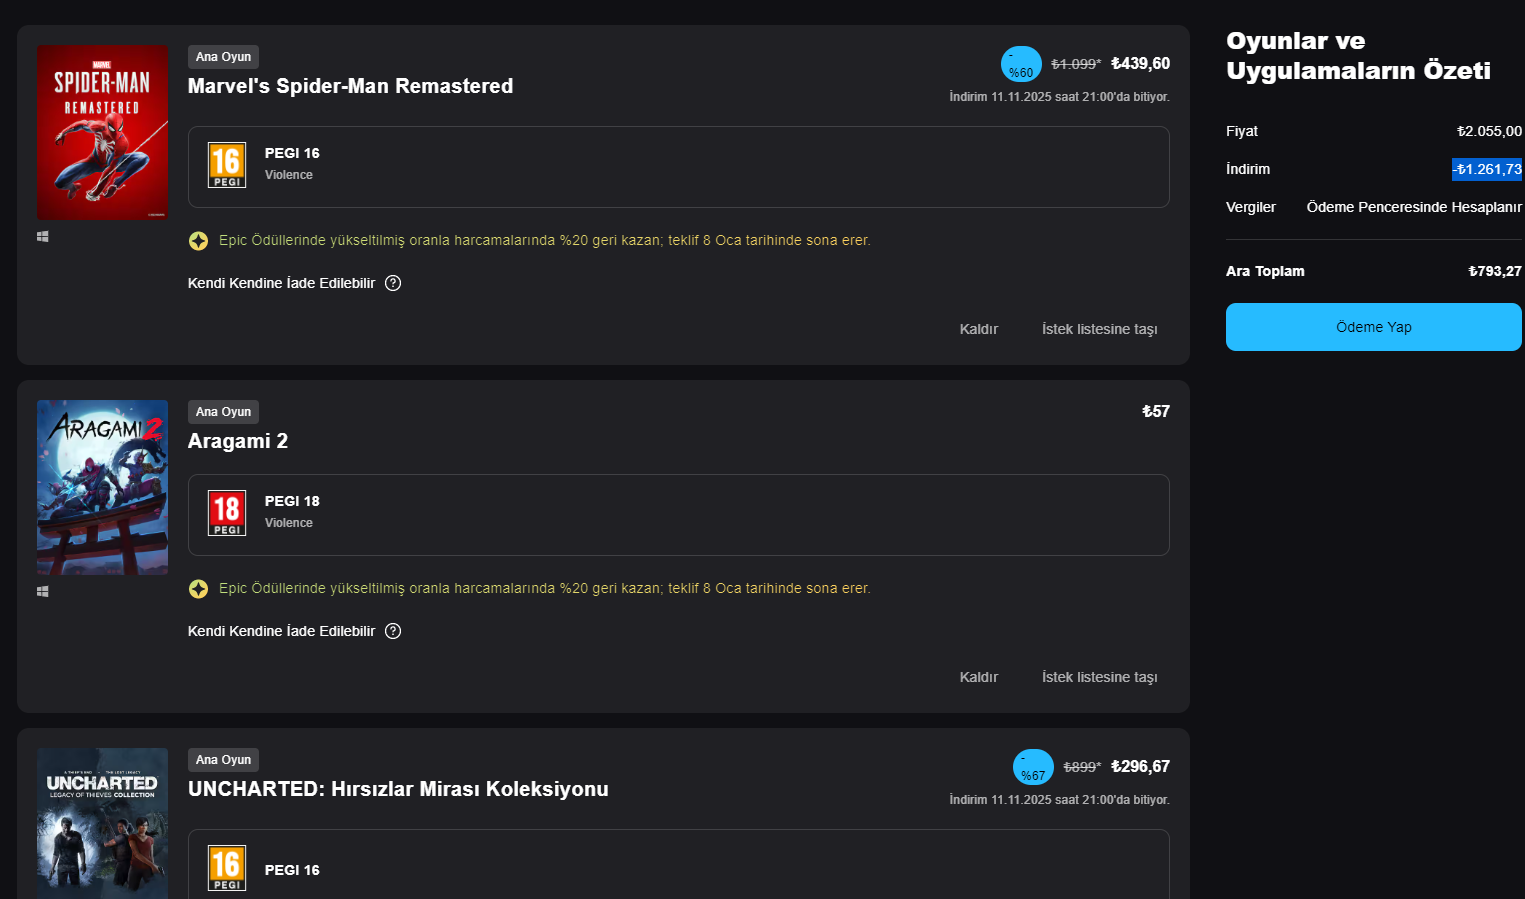Move Aragami 2 to wishlist via İstek listesine taşı

(x=1100, y=677)
